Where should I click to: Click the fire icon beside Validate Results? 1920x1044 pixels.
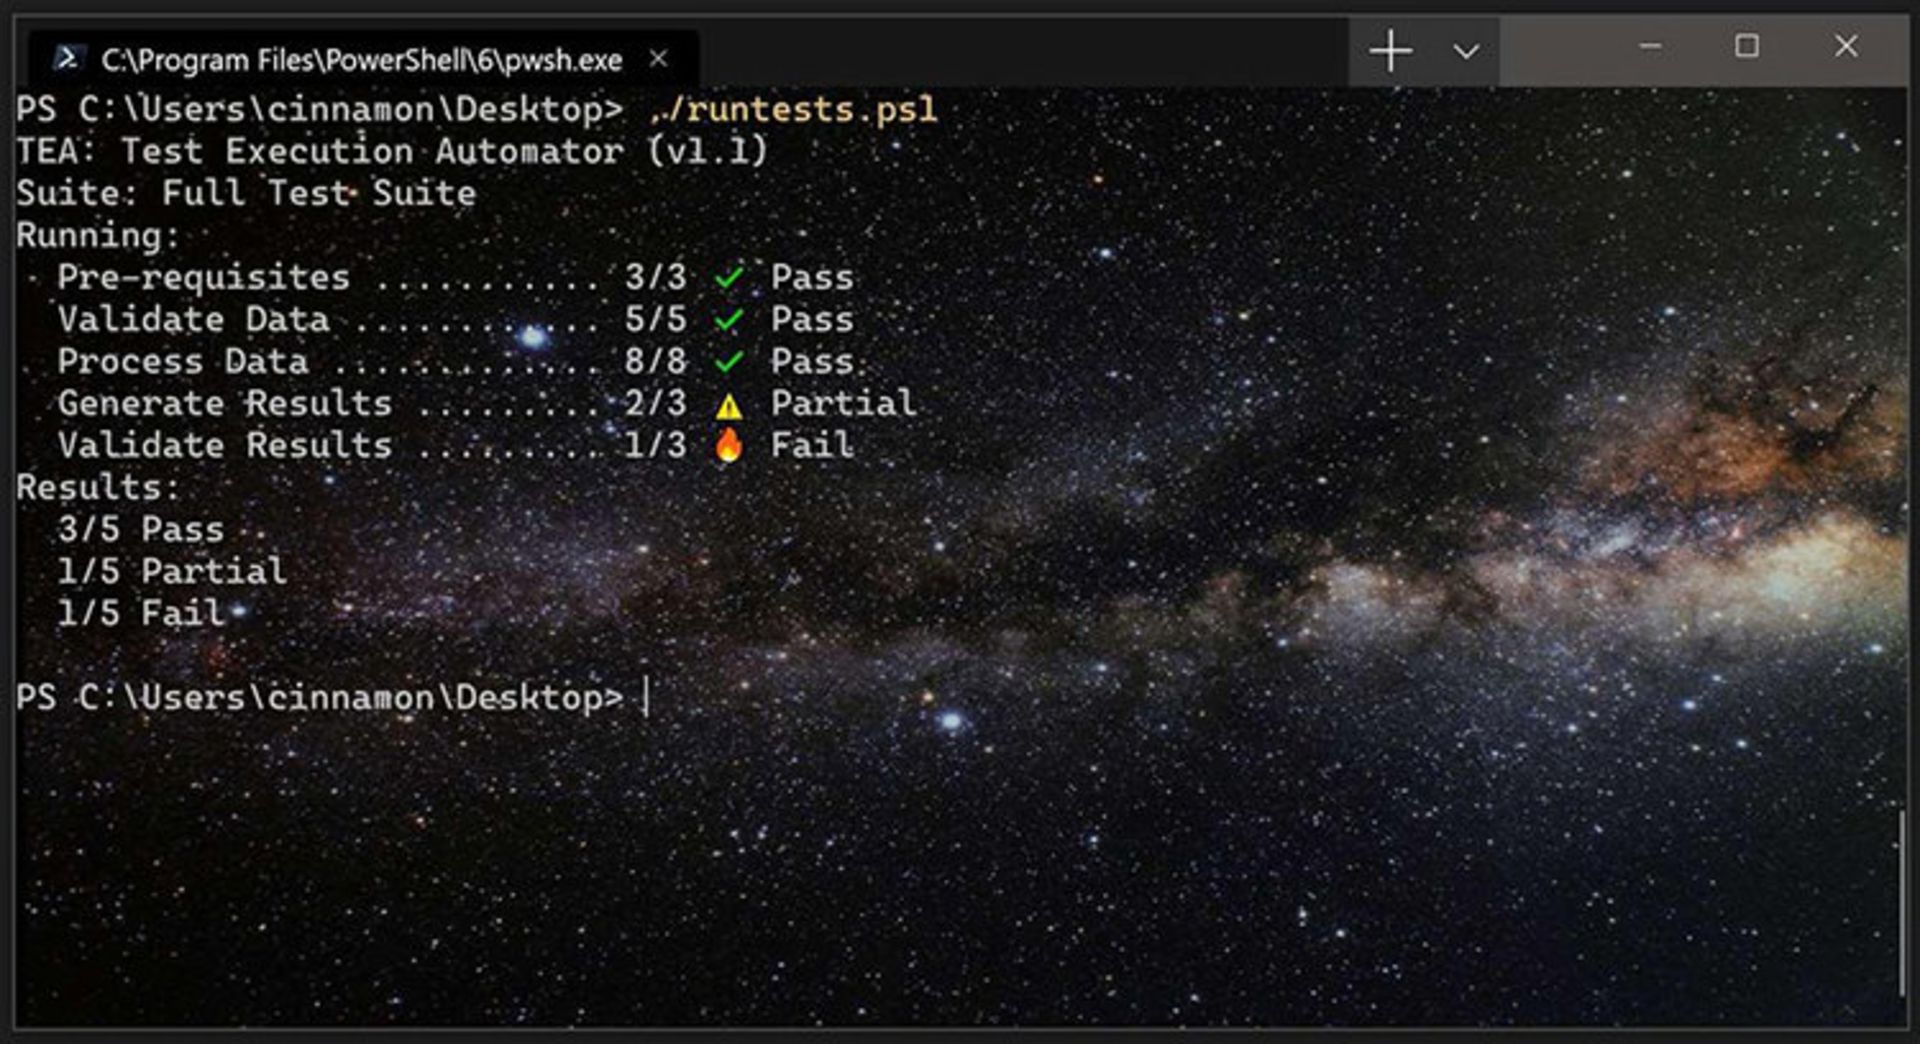[x=729, y=445]
